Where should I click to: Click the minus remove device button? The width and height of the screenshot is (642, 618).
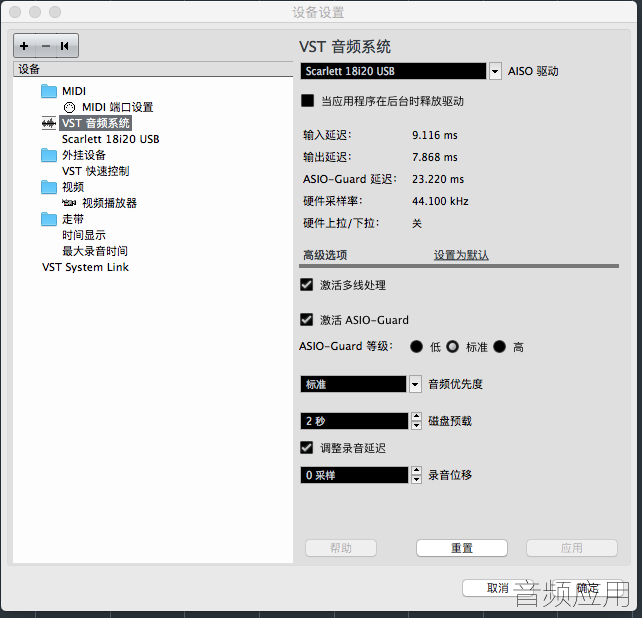(46, 46)
